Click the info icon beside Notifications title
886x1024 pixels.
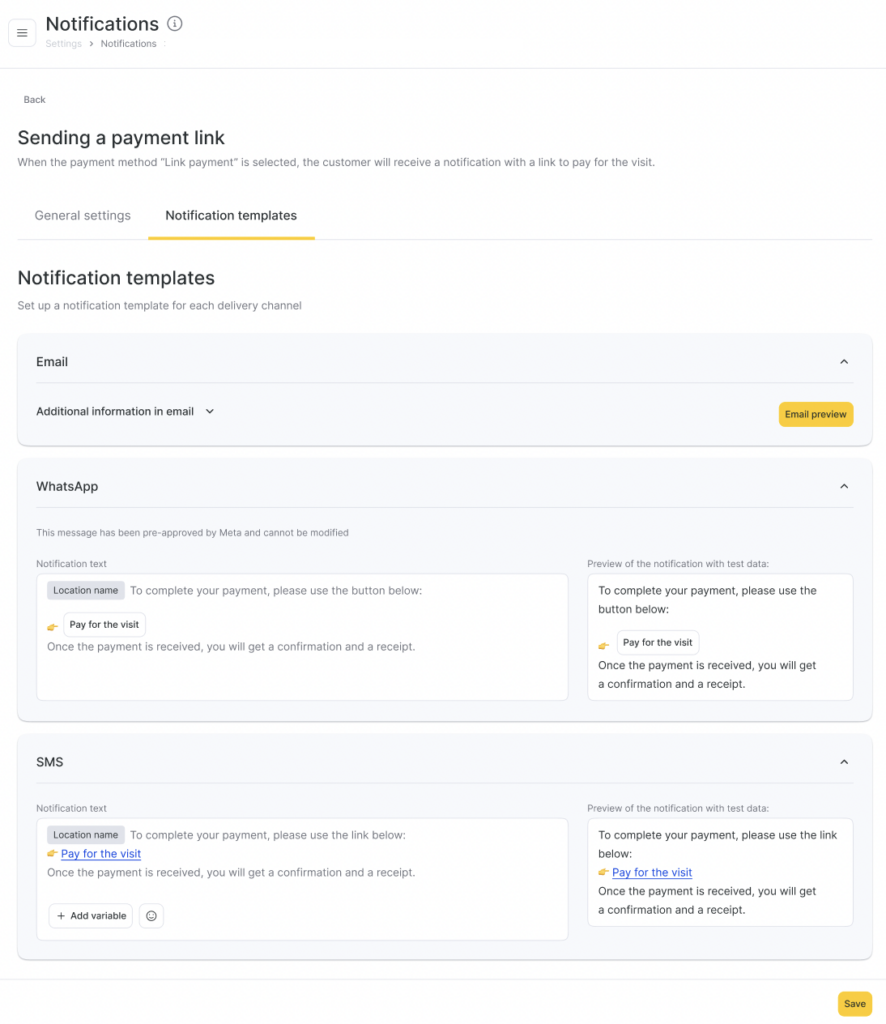pyautogui.click(x=175, y=23)
